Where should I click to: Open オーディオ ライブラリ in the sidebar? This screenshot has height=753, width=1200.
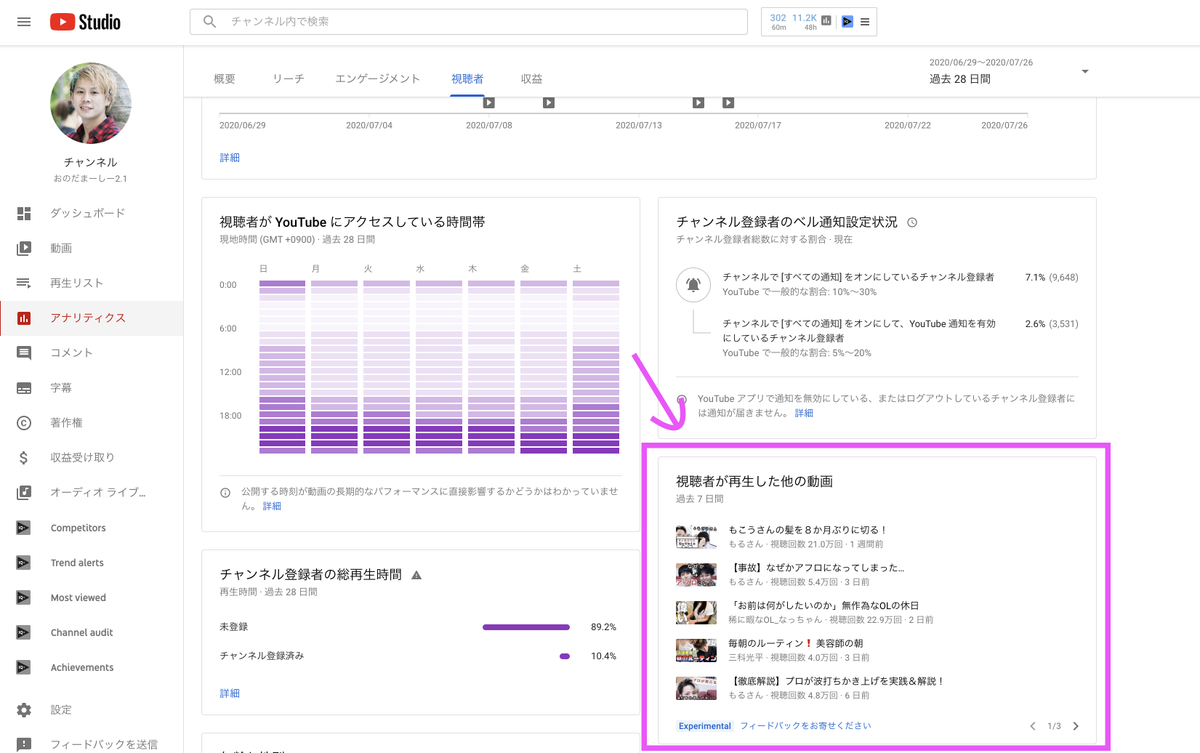click(x=91, y=493)
